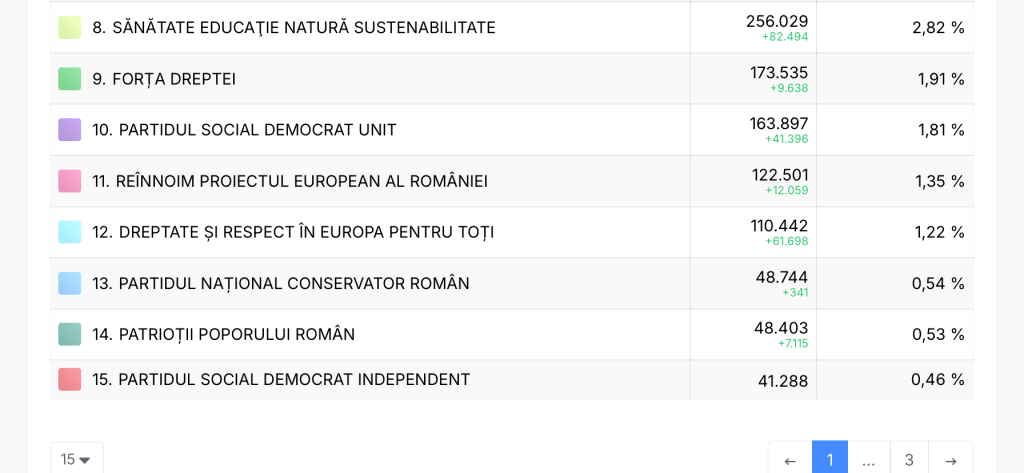Click green swatch beside FORȚA DREPTEI

[x=70, y=78]
